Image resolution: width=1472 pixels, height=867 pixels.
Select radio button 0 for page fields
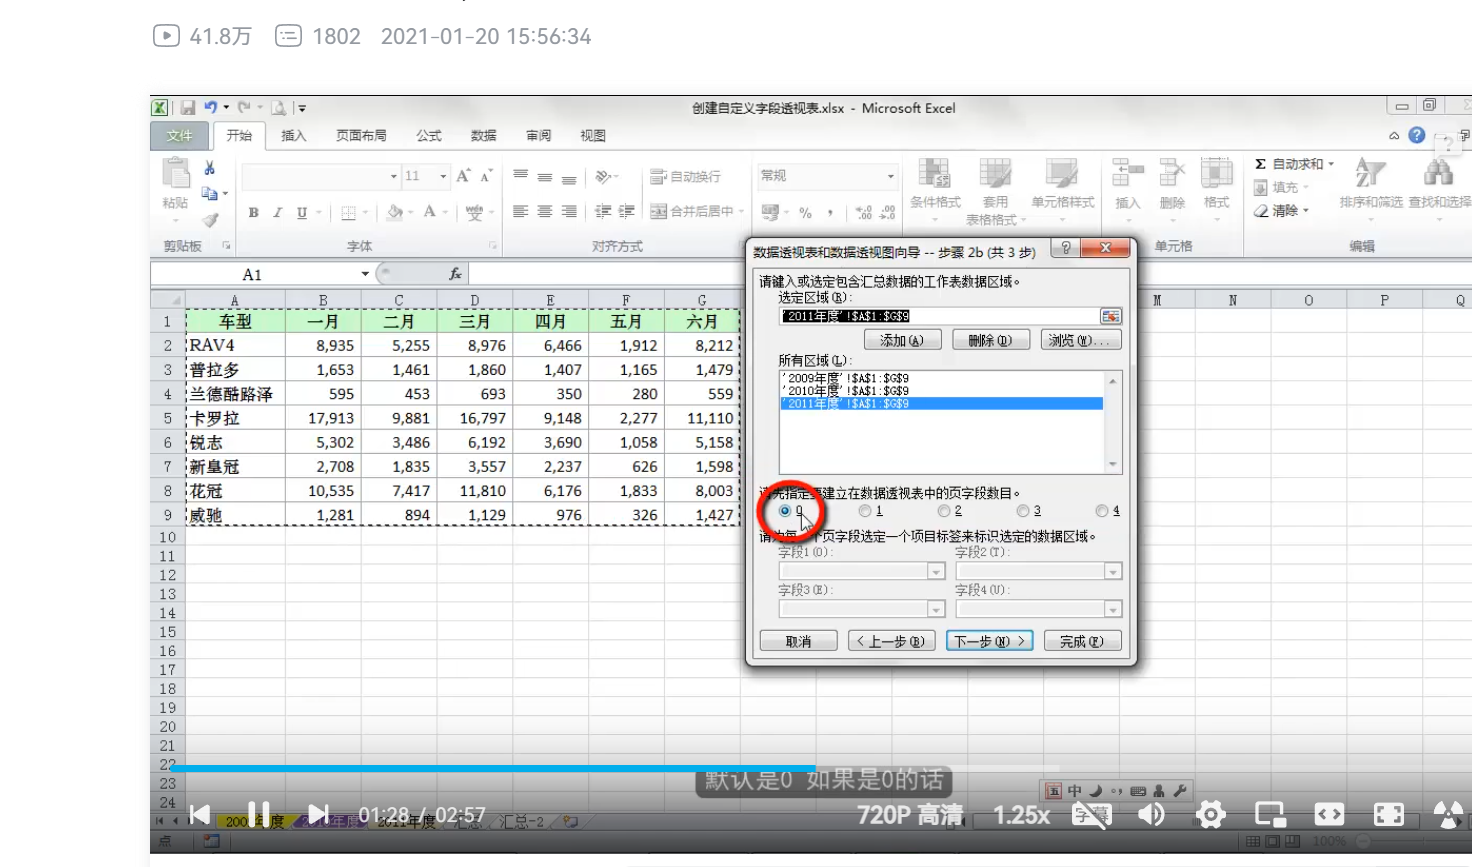pyautogui.click(x=785, y=511)
